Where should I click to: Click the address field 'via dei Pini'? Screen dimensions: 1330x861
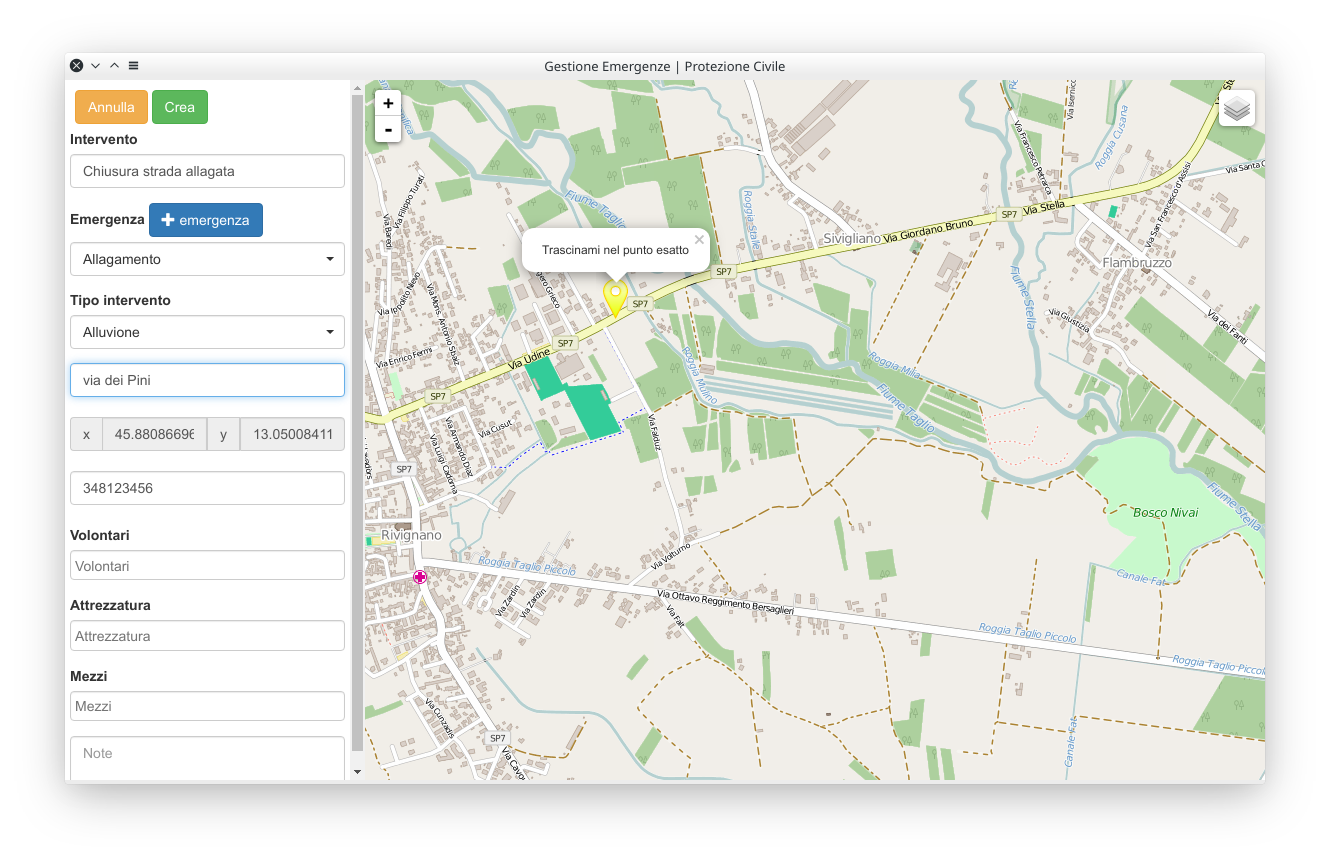207,380
